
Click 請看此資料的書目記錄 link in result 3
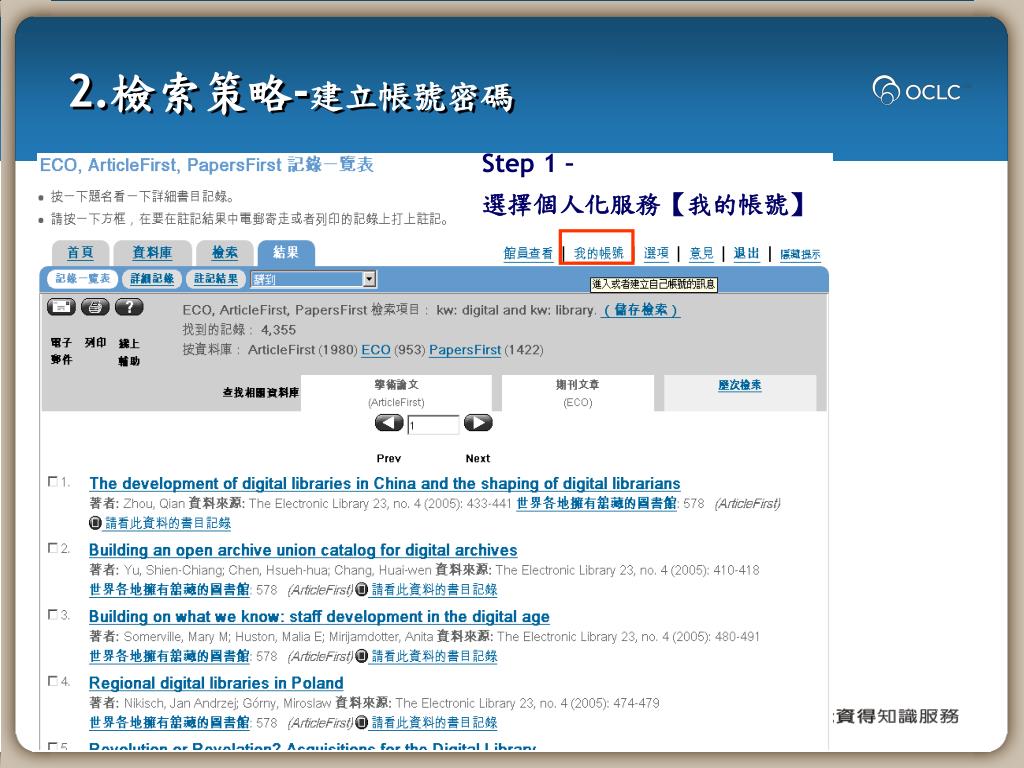[x=434, y=656]
